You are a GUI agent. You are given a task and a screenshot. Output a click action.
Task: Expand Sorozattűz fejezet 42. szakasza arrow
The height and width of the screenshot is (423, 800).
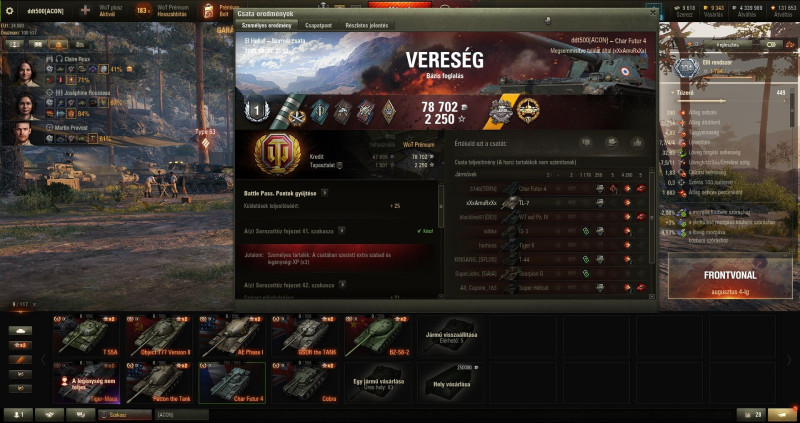point(342,285)
